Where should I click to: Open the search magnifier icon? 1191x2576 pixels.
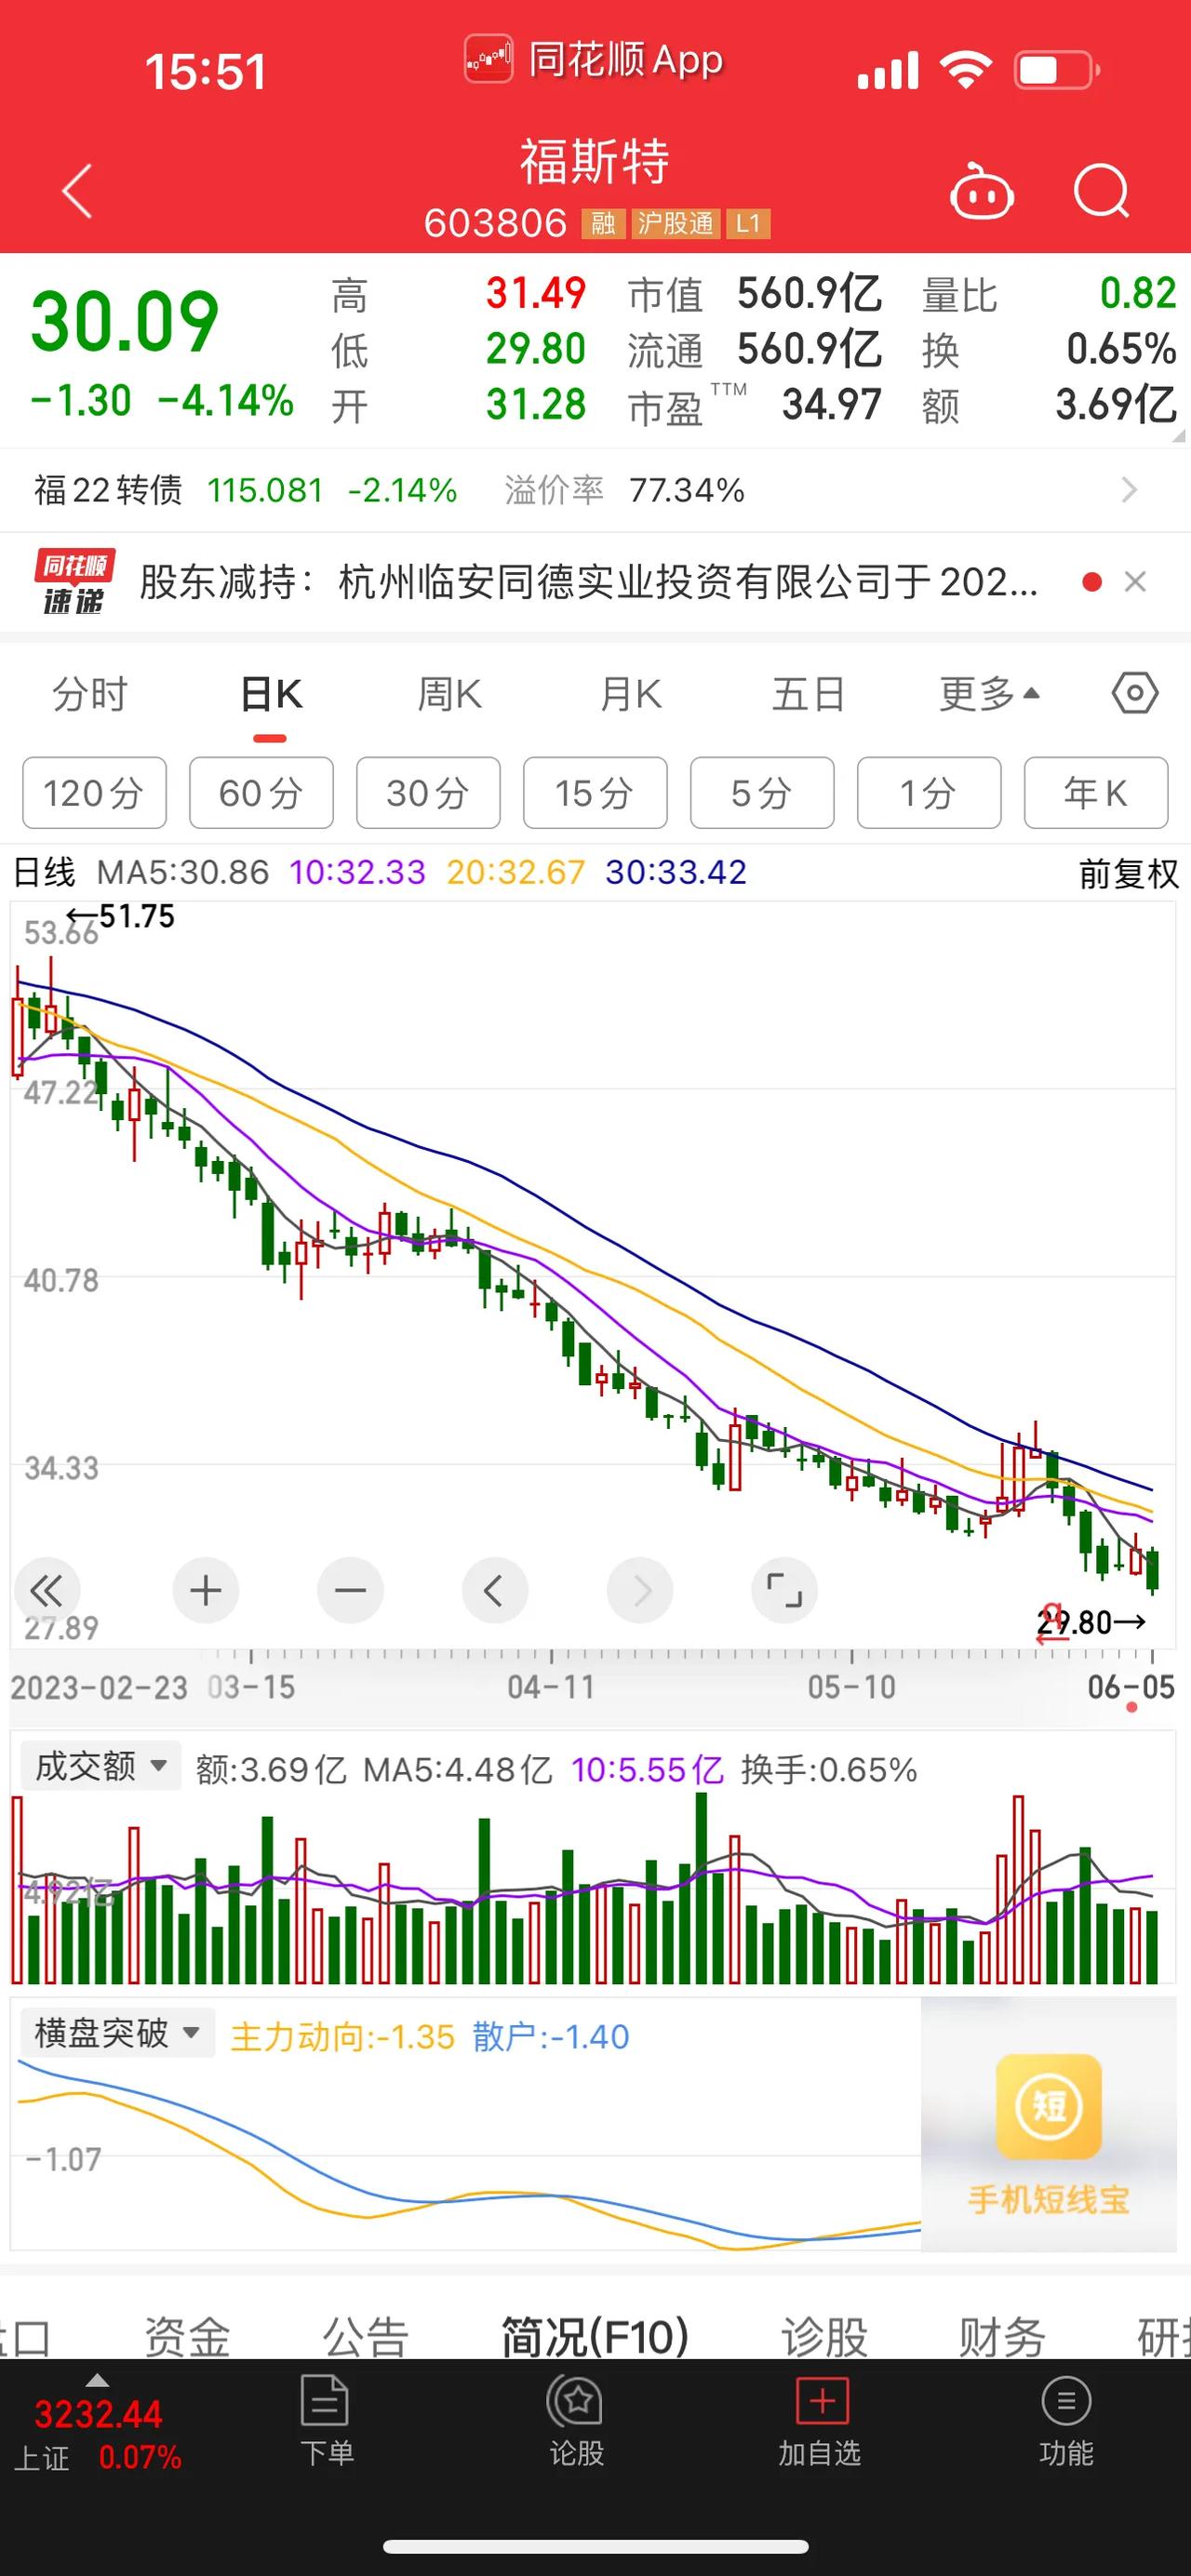click(x=1101, y=191)
